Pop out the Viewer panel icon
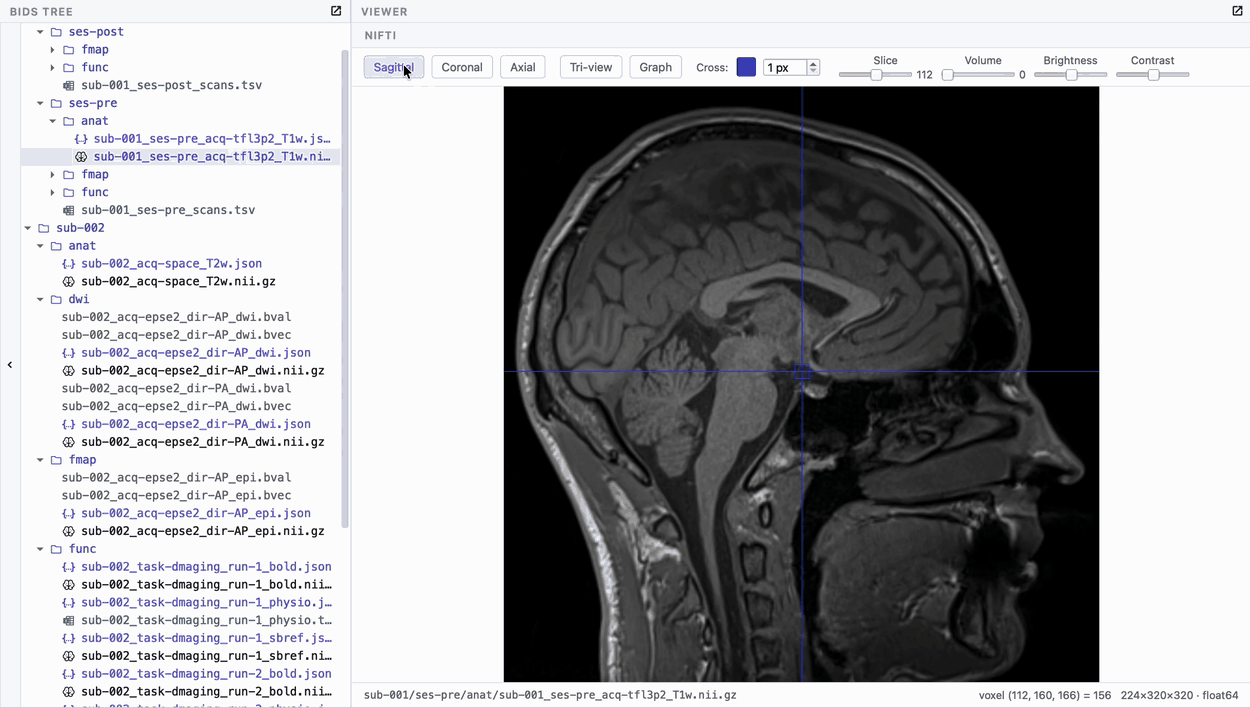This screenshot has width=1250, height=708. 1237,11
